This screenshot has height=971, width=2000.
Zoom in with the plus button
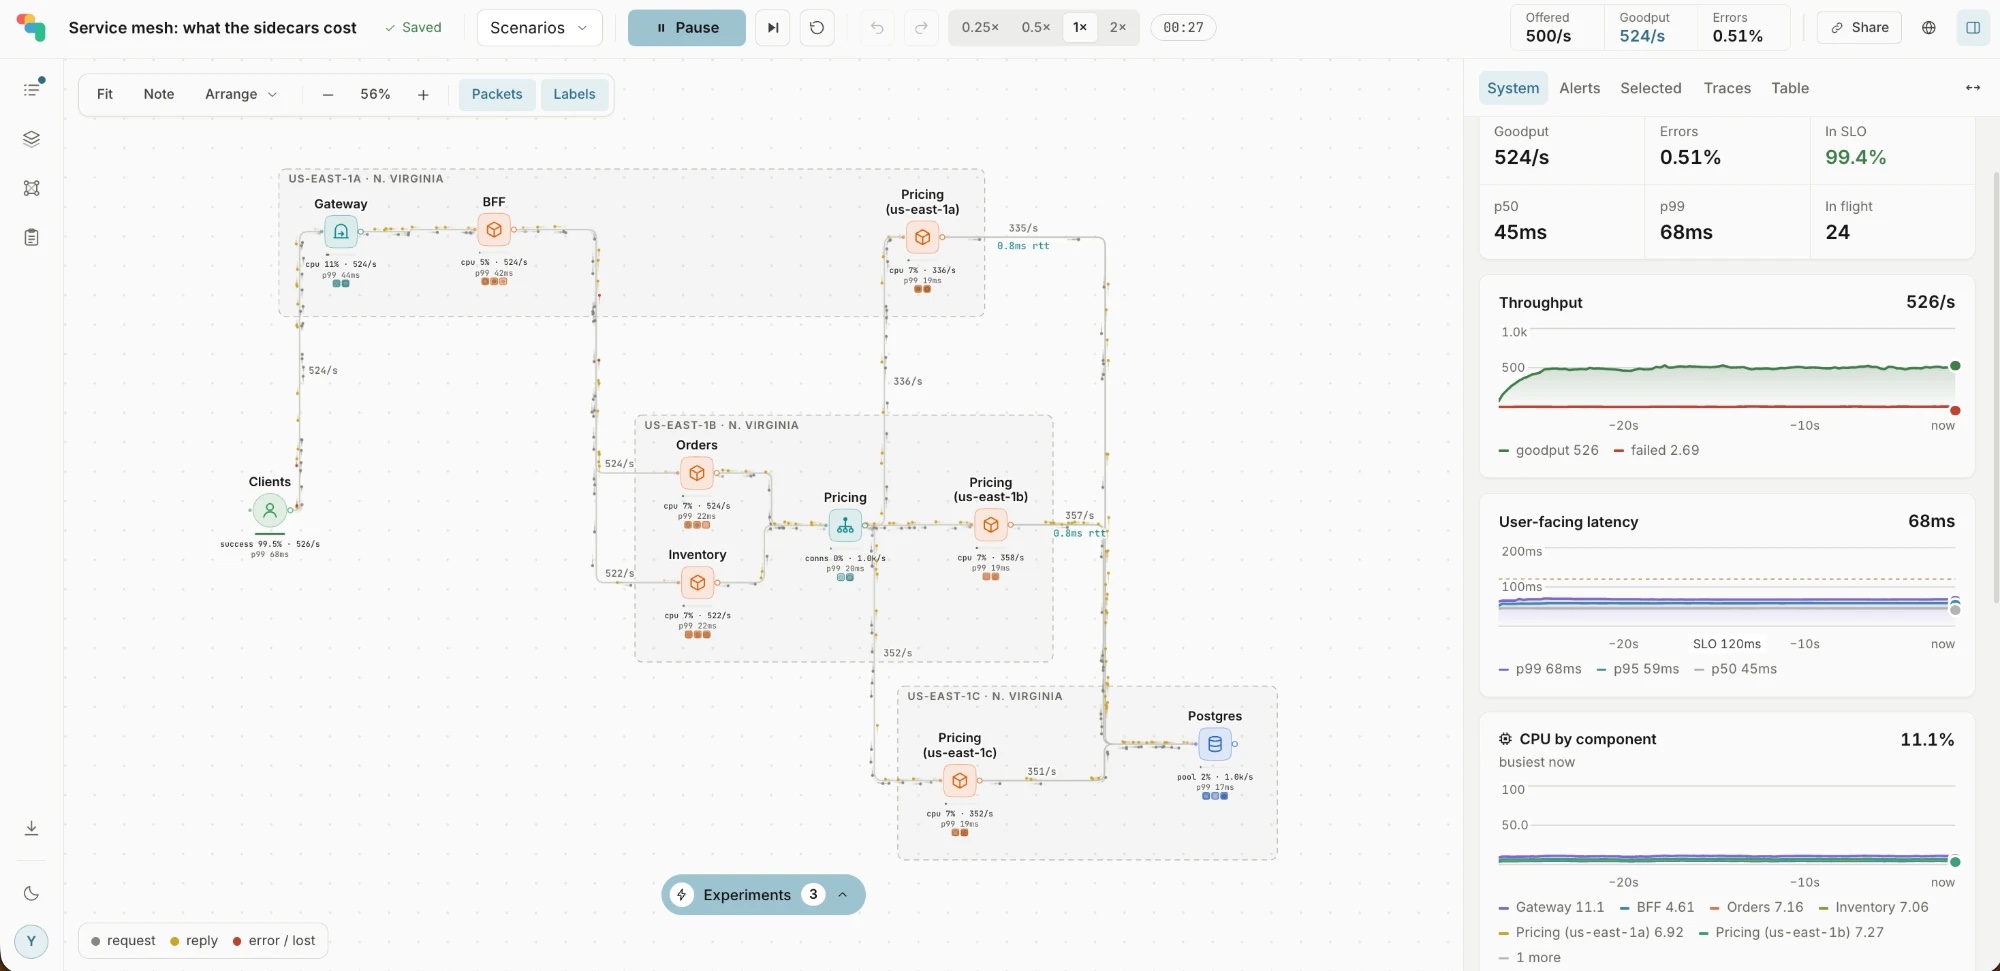point(423,94)
